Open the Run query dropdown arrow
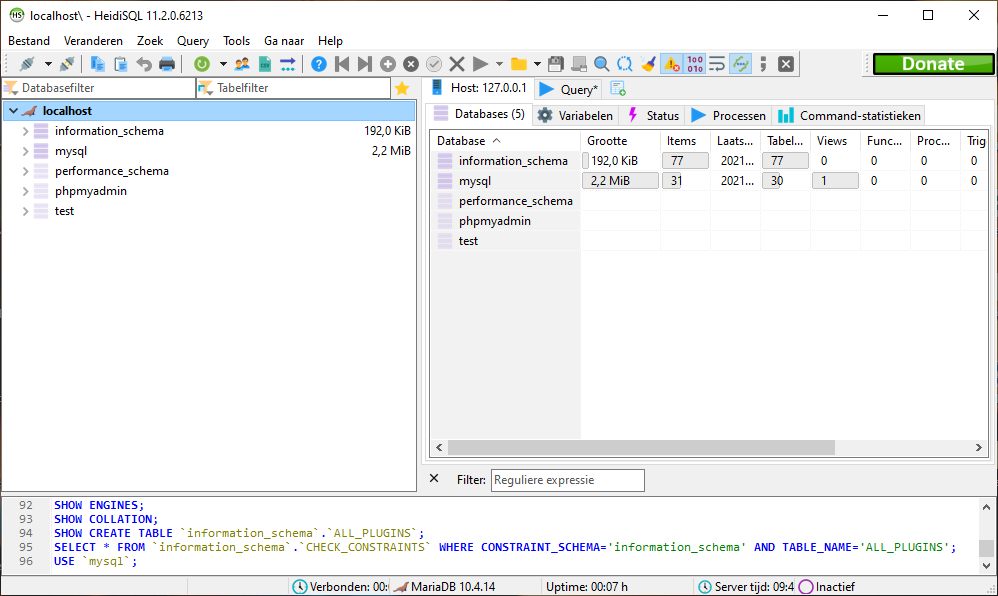The height and width of the screenshot is (596, 998). [x=499, y=64]
